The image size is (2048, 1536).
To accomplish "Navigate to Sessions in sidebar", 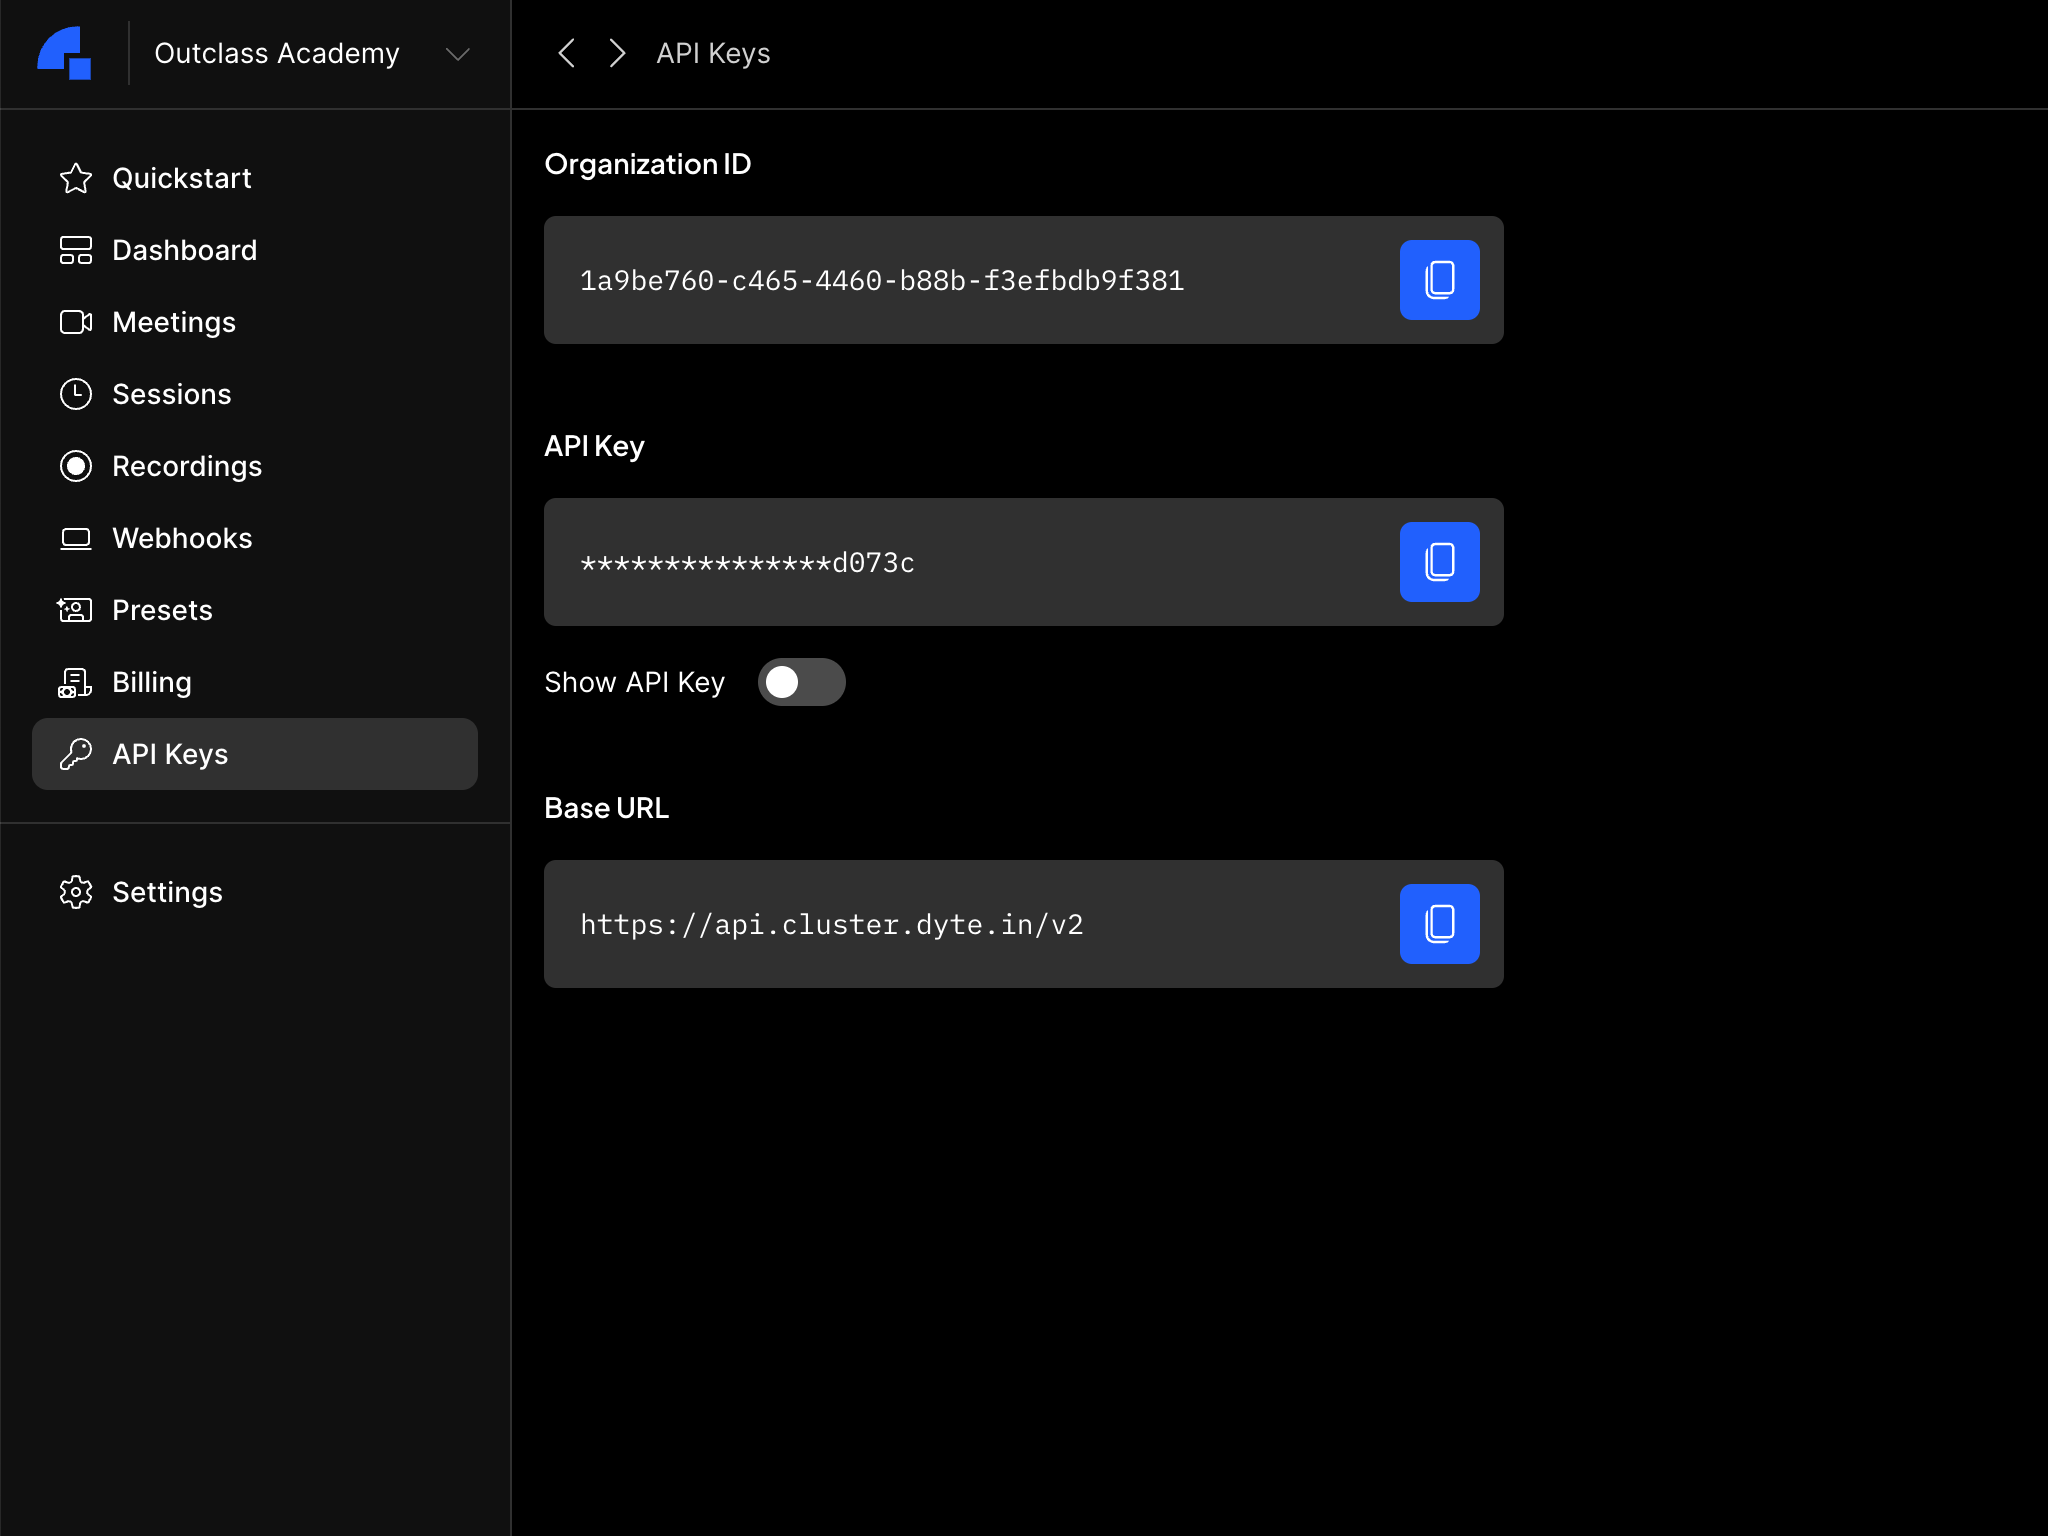I will (x=171, y=394).
